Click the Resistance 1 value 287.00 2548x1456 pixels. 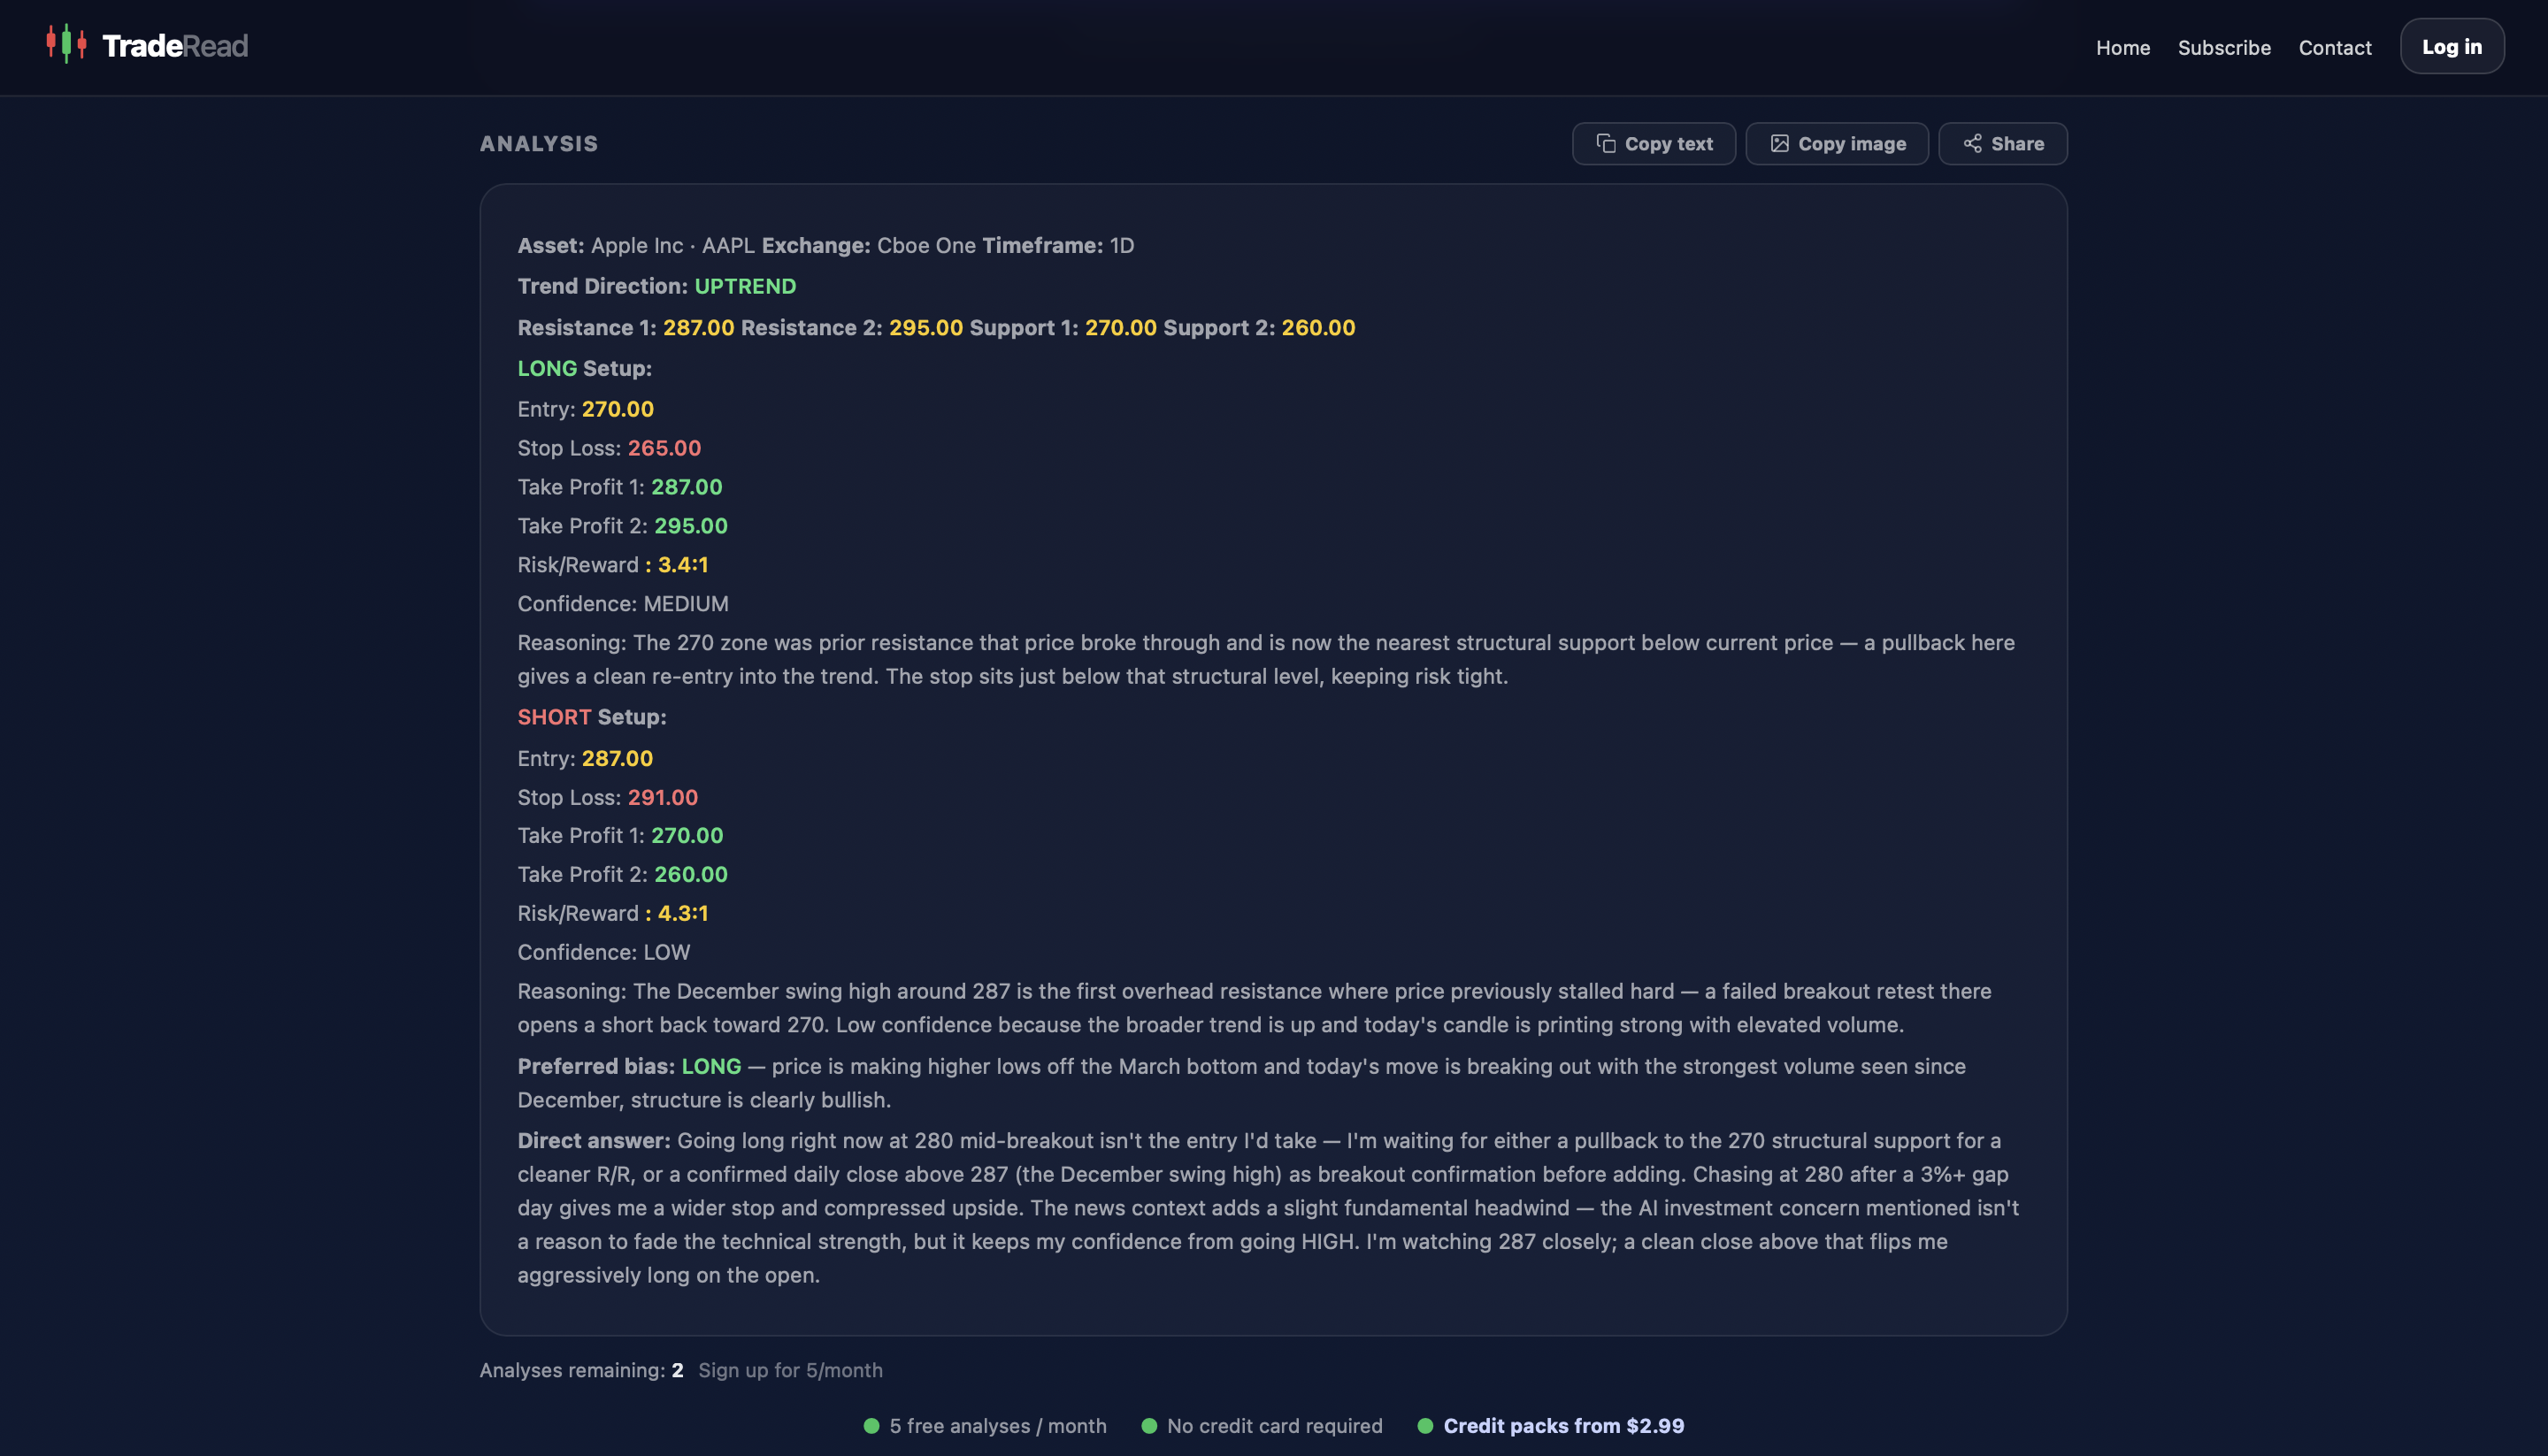click(699, 327)
